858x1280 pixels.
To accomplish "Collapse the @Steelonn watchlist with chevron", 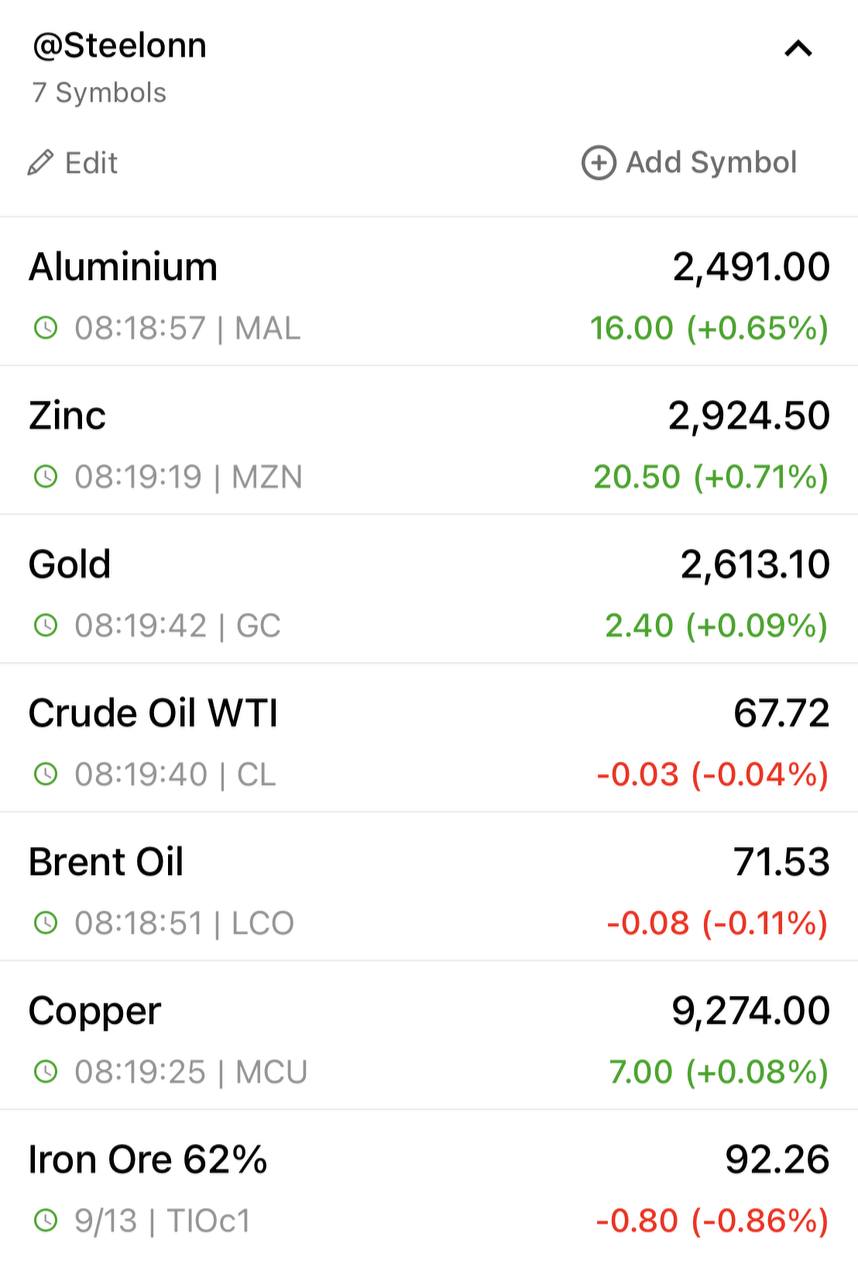I will click(x=798, y=48).
